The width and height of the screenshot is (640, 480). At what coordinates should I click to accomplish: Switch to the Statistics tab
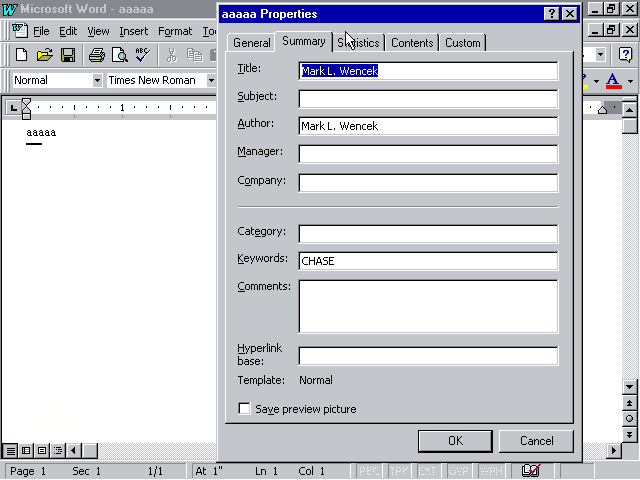(358, 43)
